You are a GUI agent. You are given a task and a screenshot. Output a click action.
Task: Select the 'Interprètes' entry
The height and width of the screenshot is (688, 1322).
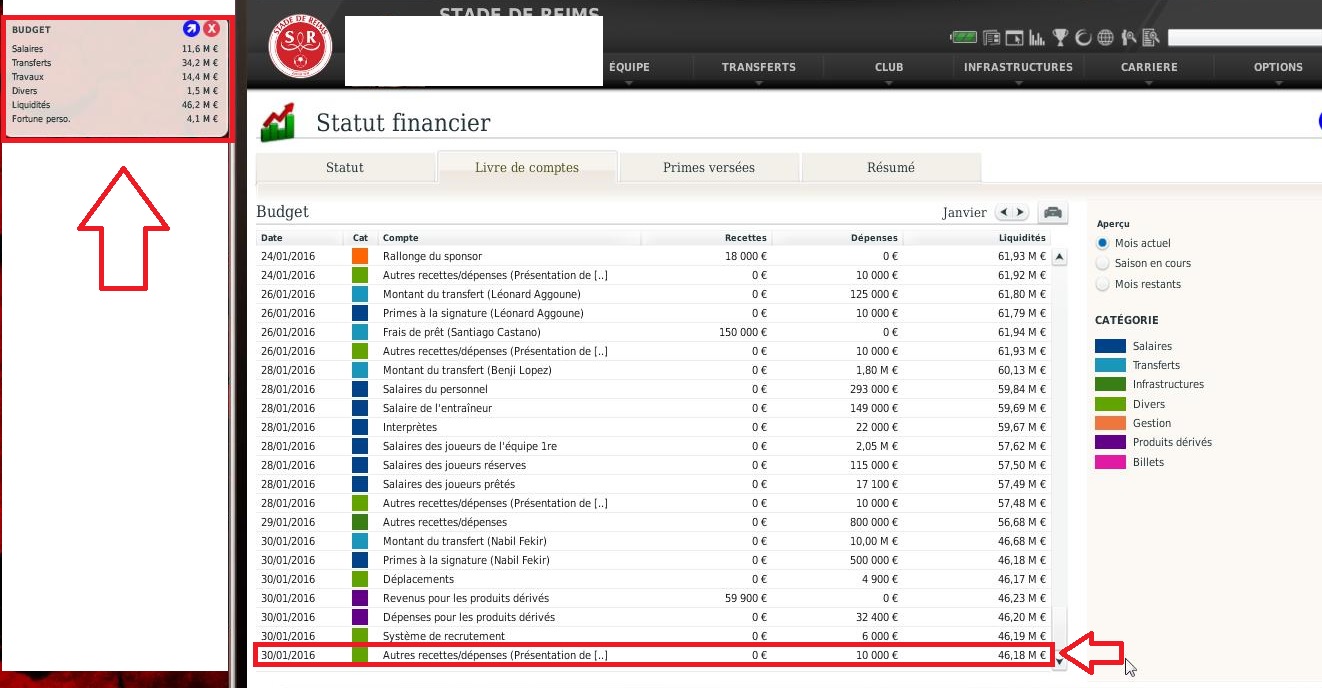point(409,427)
